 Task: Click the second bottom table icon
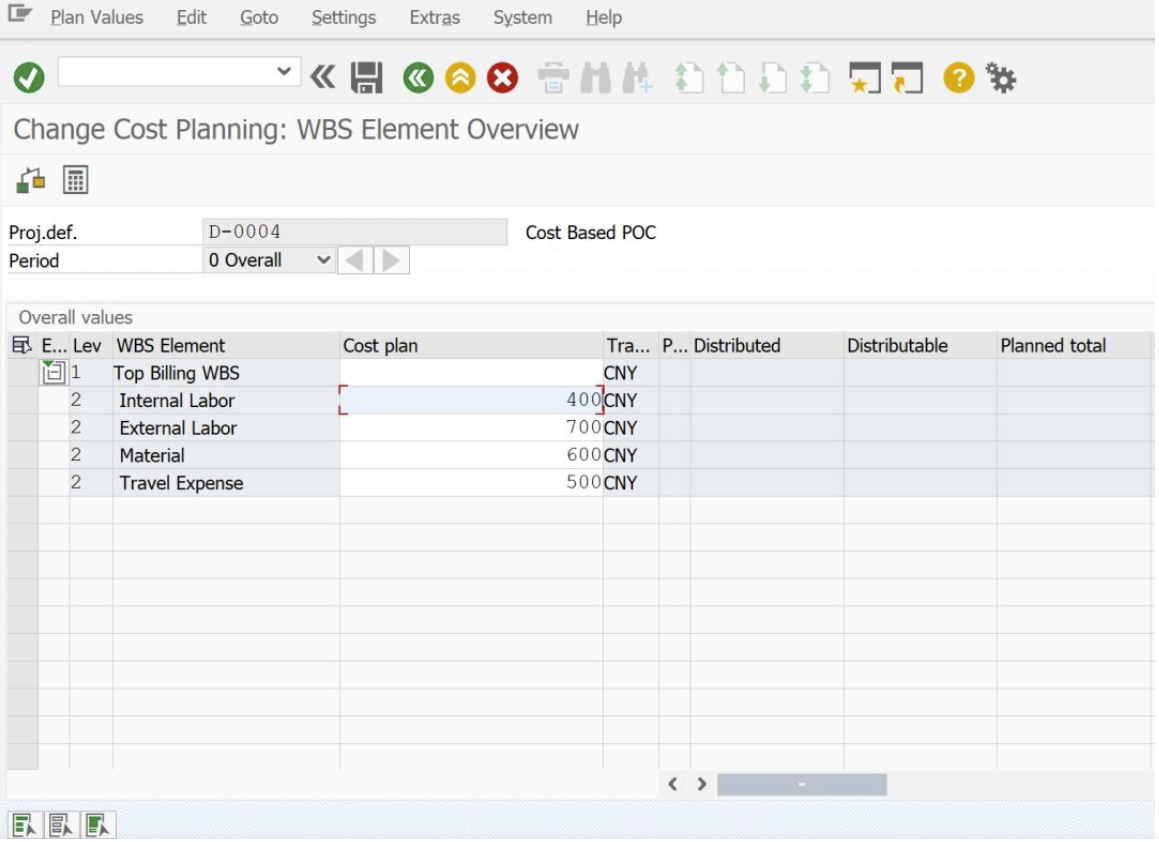[61, 826]
